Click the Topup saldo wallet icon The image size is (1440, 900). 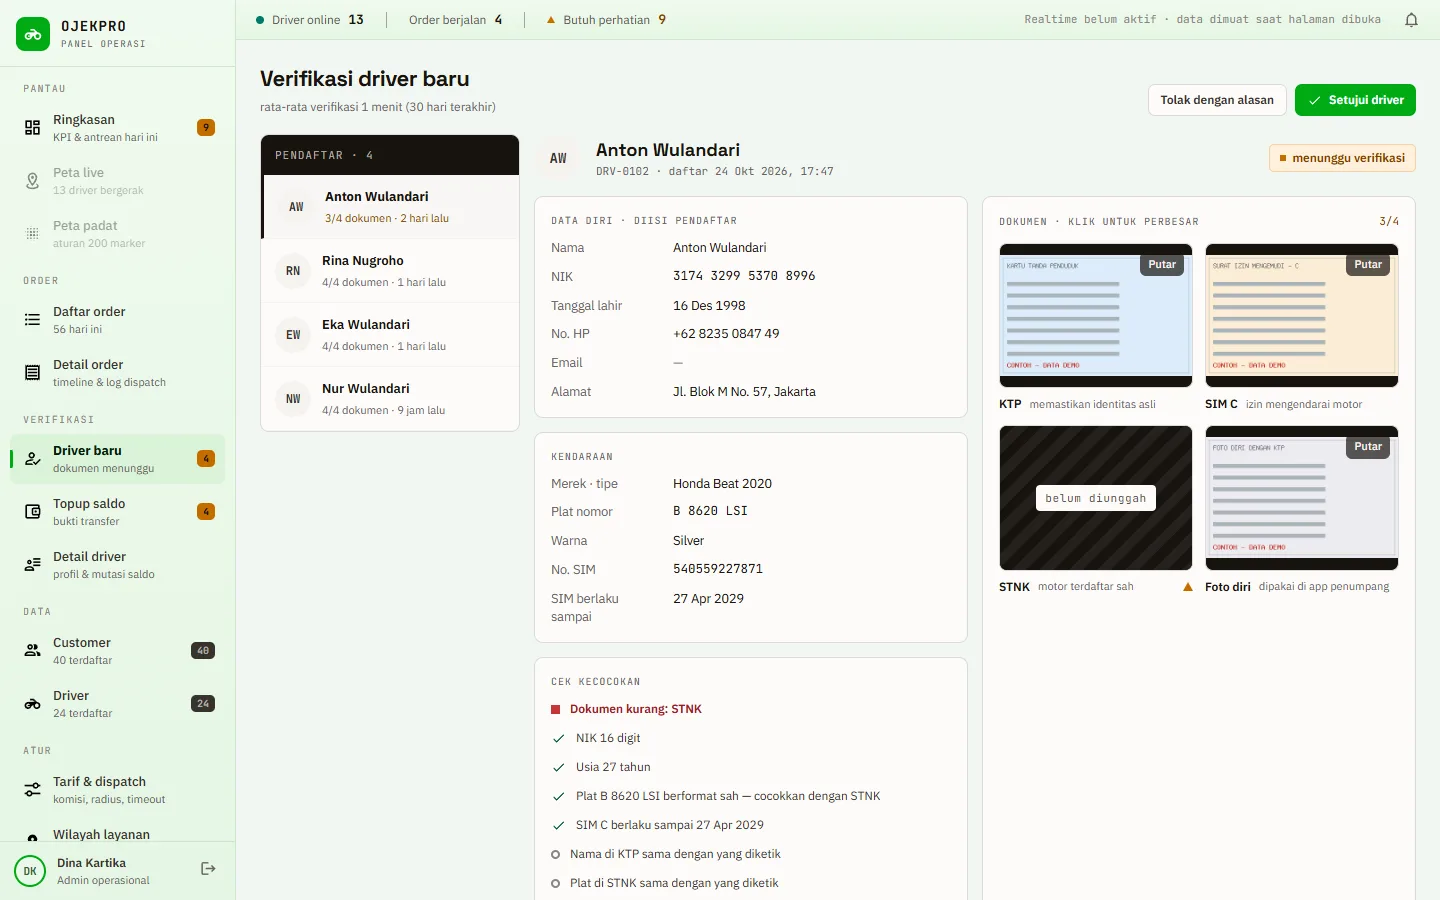point(33,512)
